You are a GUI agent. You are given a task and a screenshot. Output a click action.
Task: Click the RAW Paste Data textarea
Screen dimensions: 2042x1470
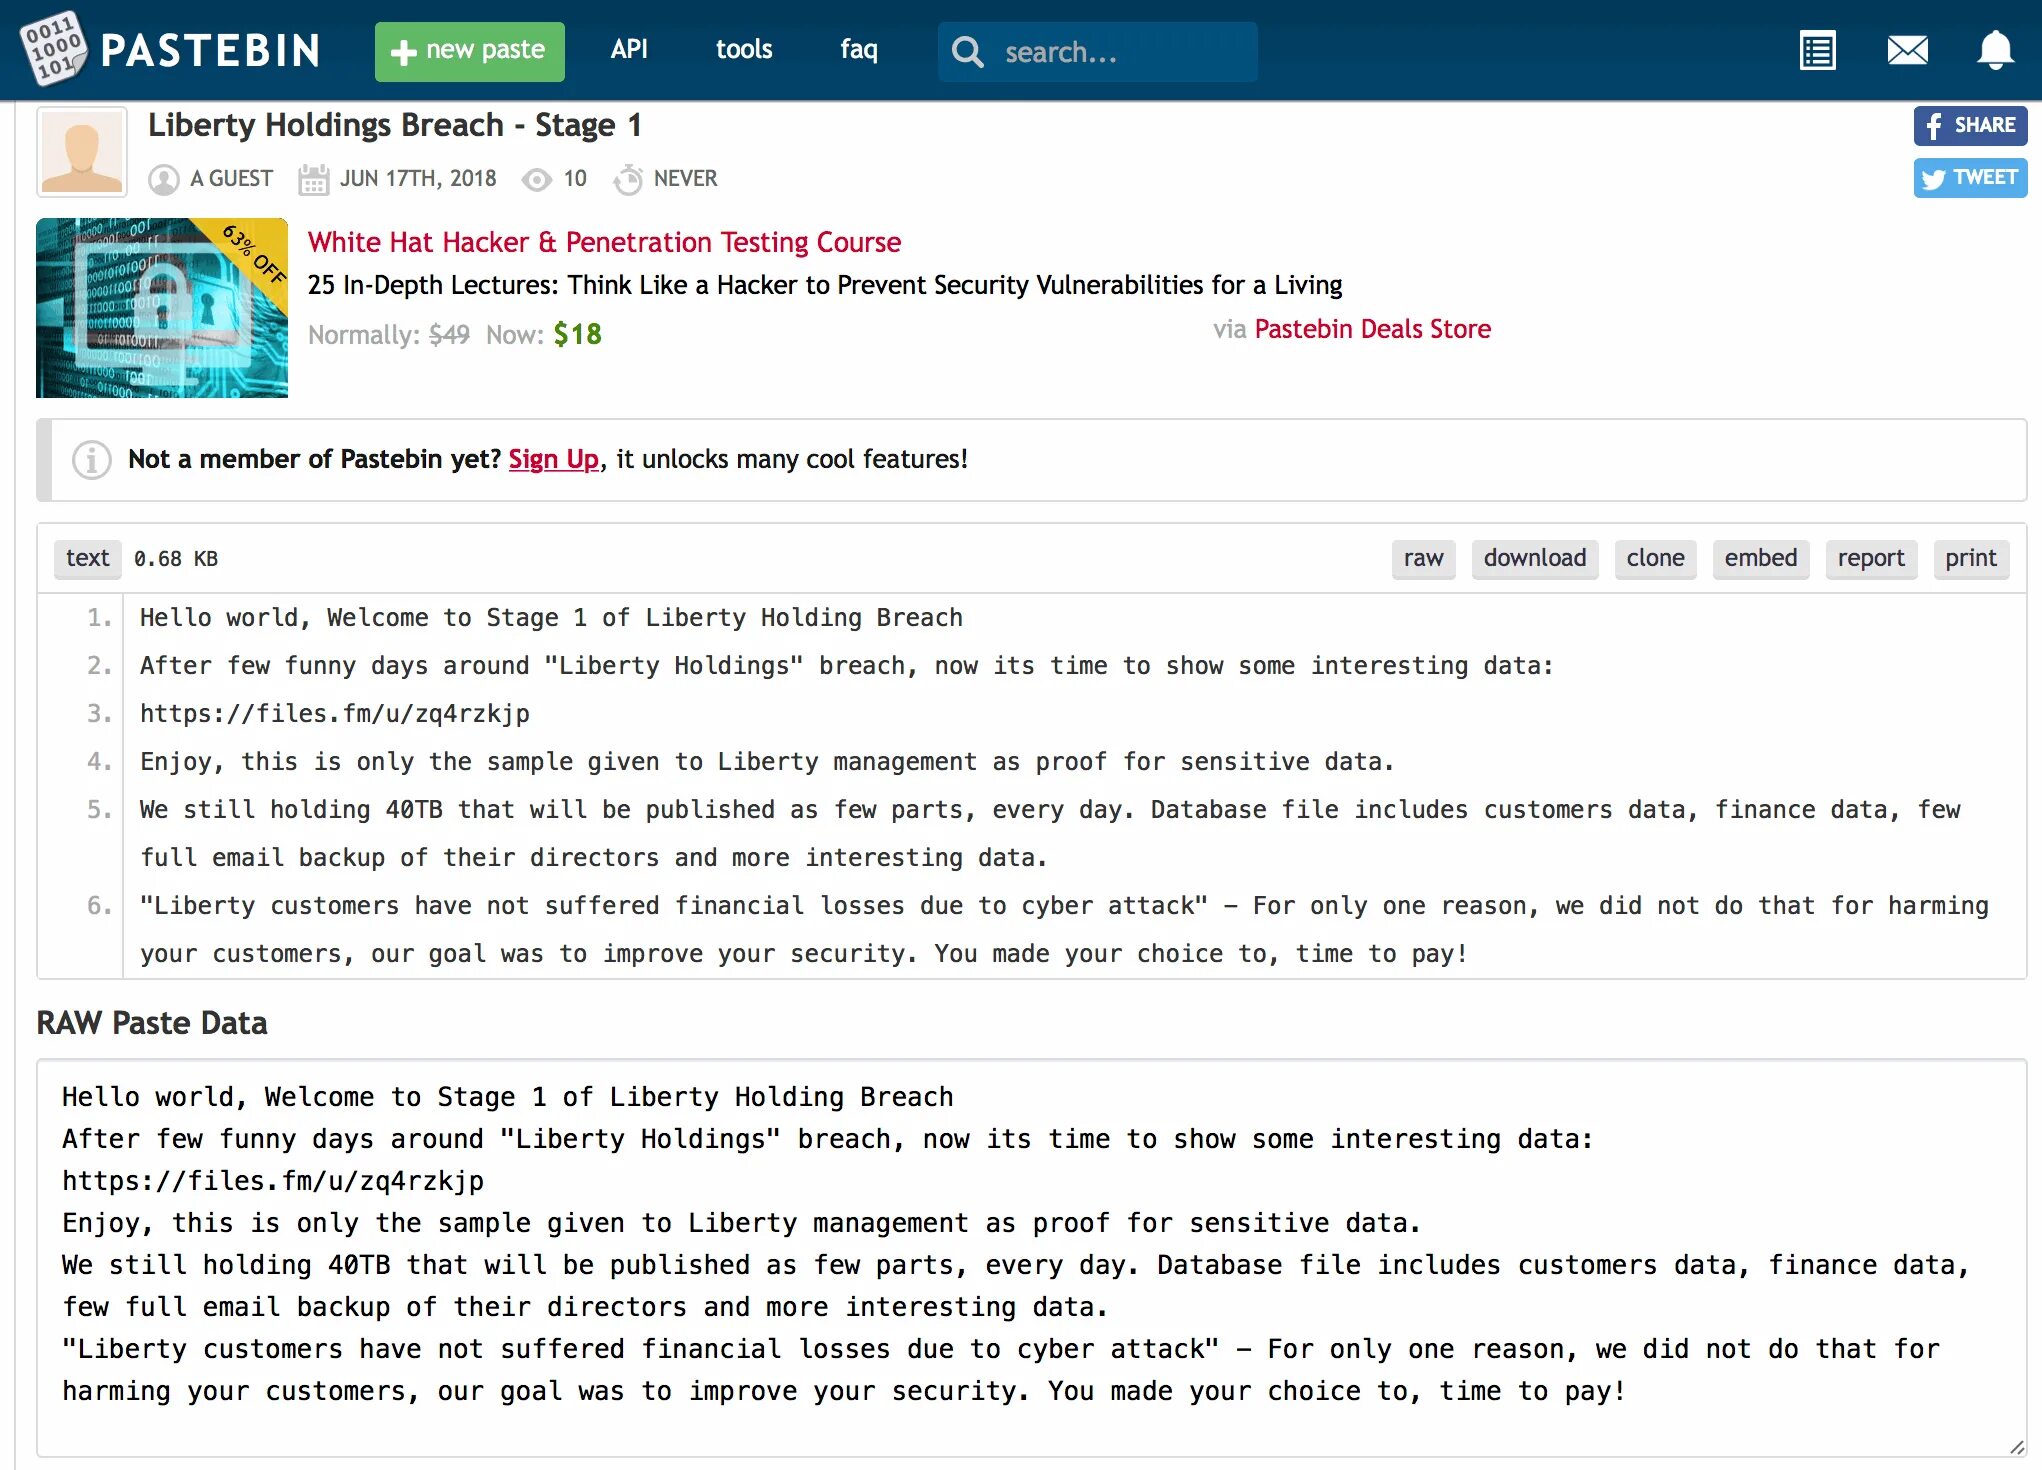pyautogui.click(x=1031, y=1258)
